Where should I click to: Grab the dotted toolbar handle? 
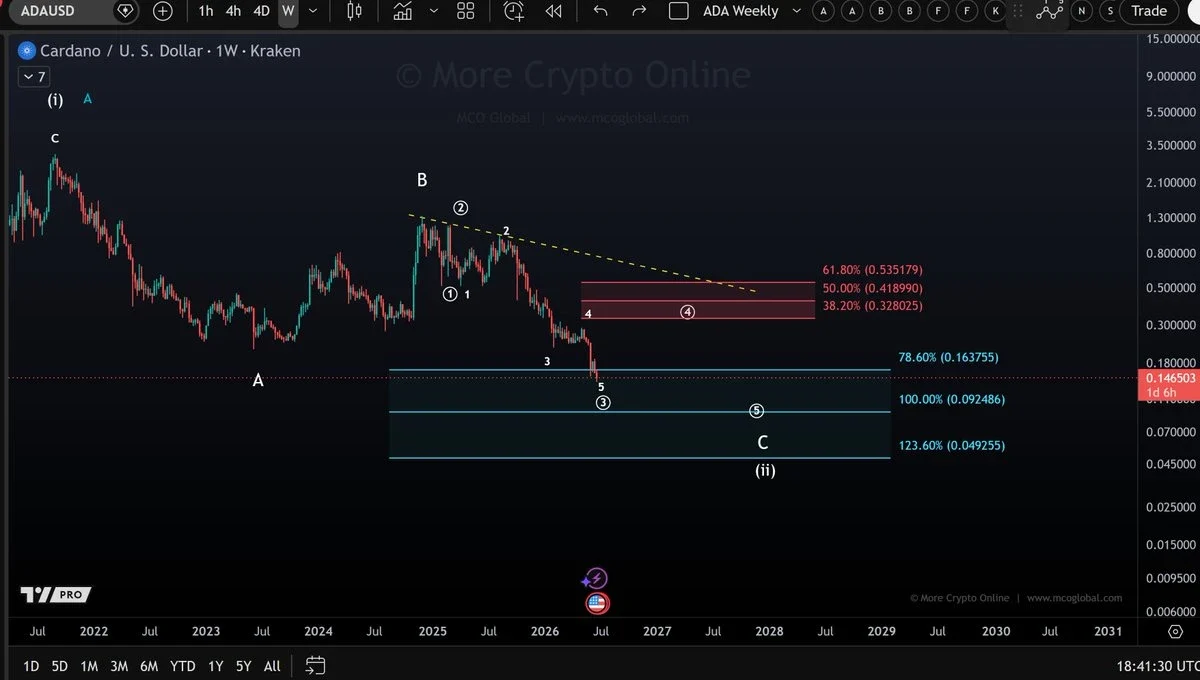1019,11
